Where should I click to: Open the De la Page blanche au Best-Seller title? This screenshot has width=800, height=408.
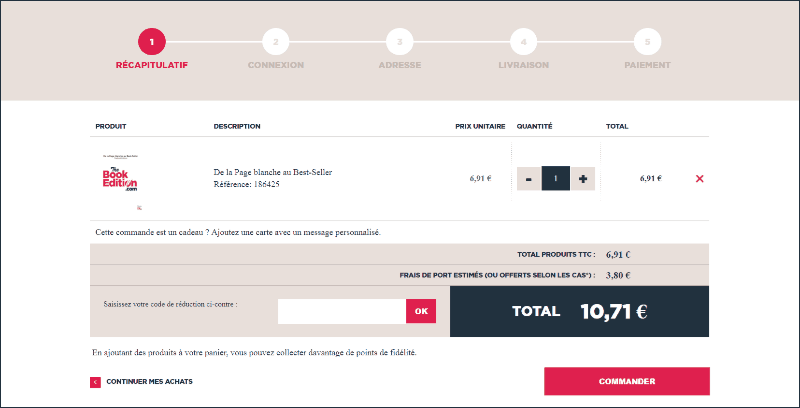click(273, 172)
